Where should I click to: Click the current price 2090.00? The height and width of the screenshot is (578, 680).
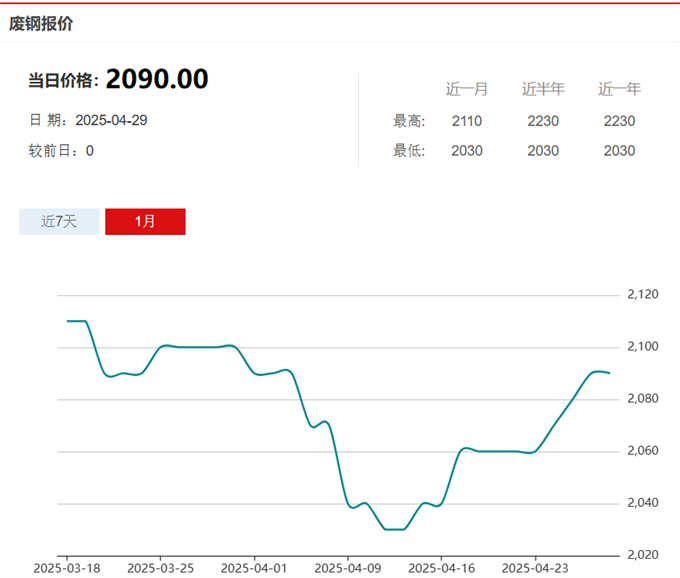(x=157, y=79)
